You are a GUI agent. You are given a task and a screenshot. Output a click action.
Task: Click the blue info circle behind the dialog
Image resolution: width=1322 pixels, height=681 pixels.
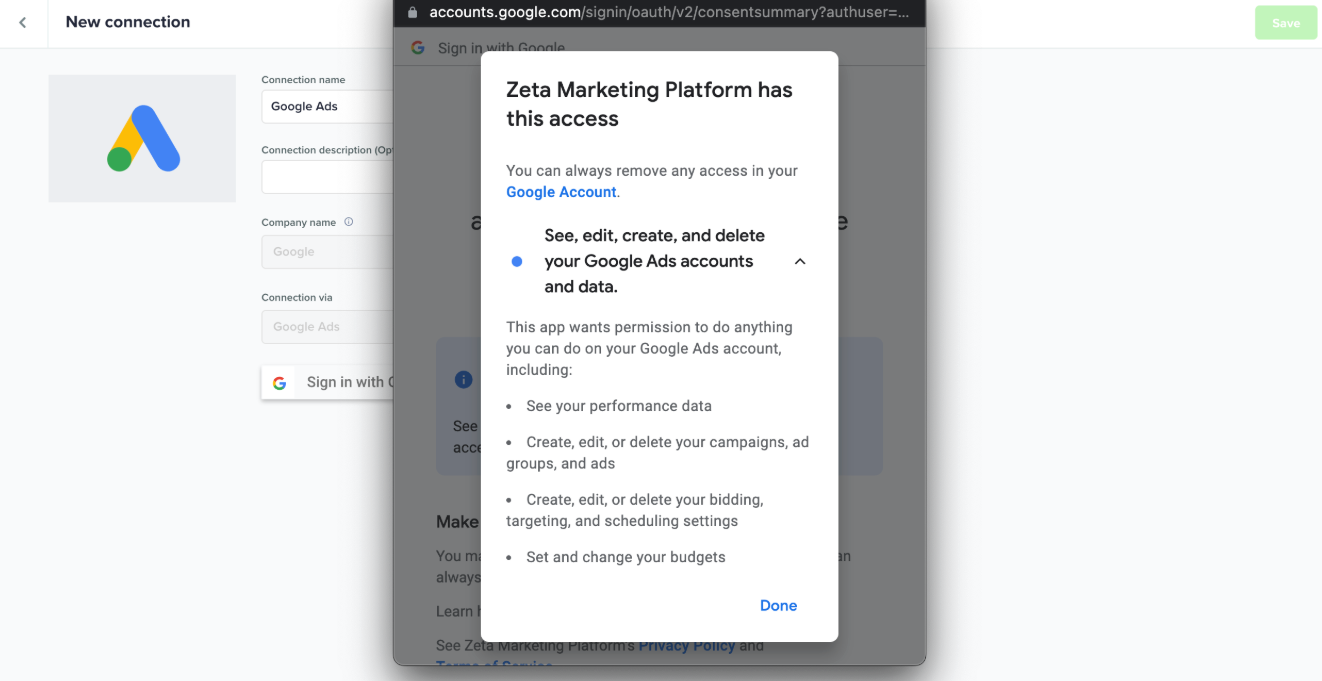pos(463,379)
